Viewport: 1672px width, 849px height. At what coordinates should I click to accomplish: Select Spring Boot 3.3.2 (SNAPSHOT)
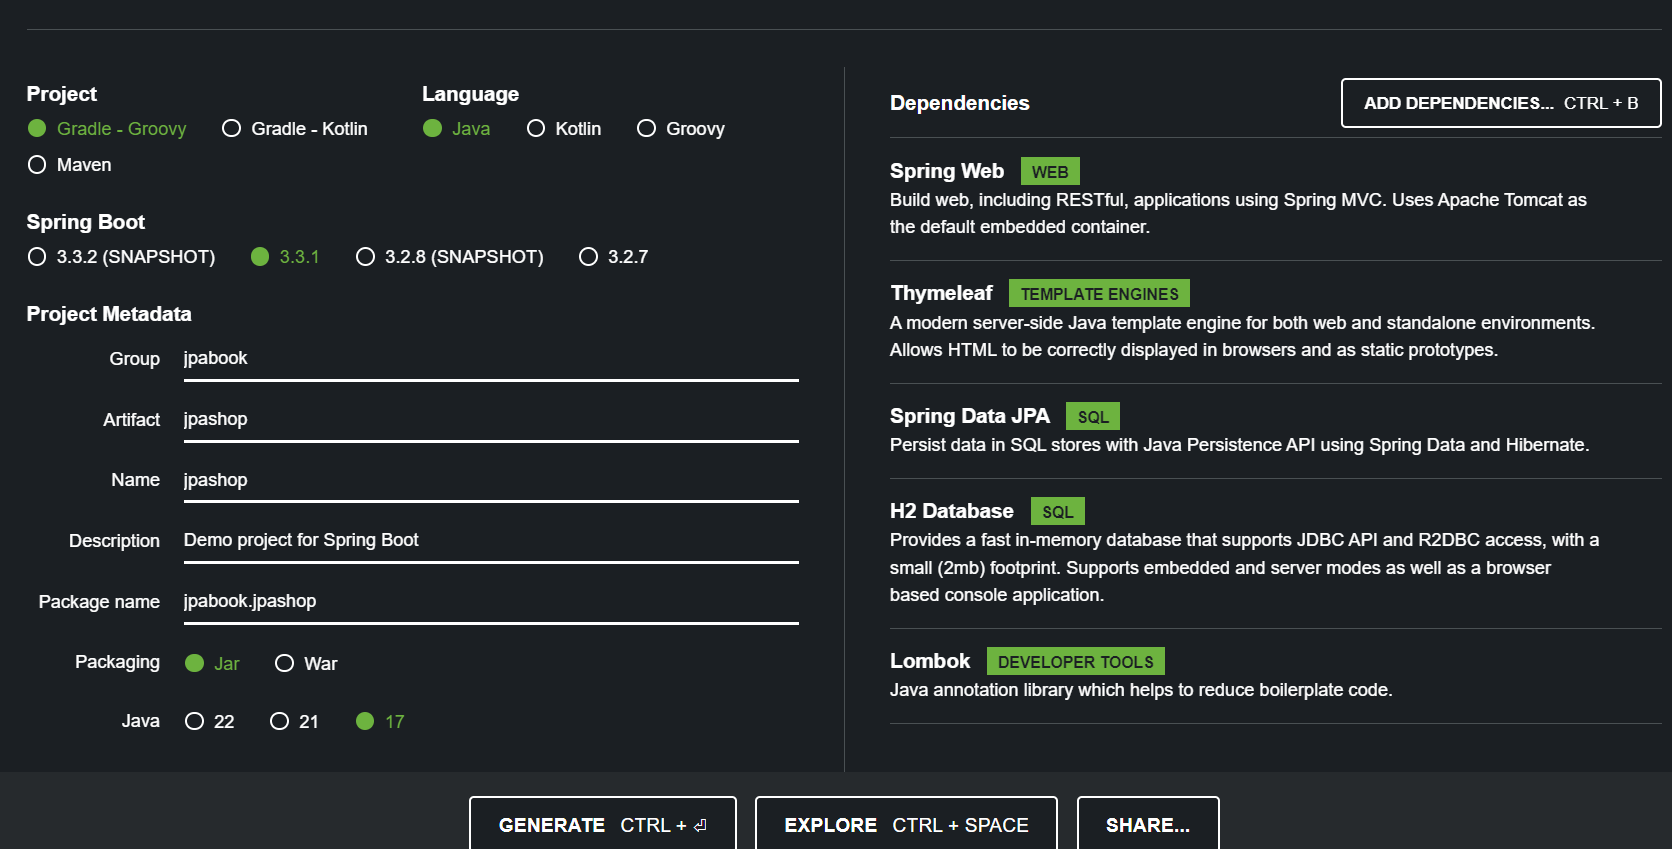click(x=121, y=257)
